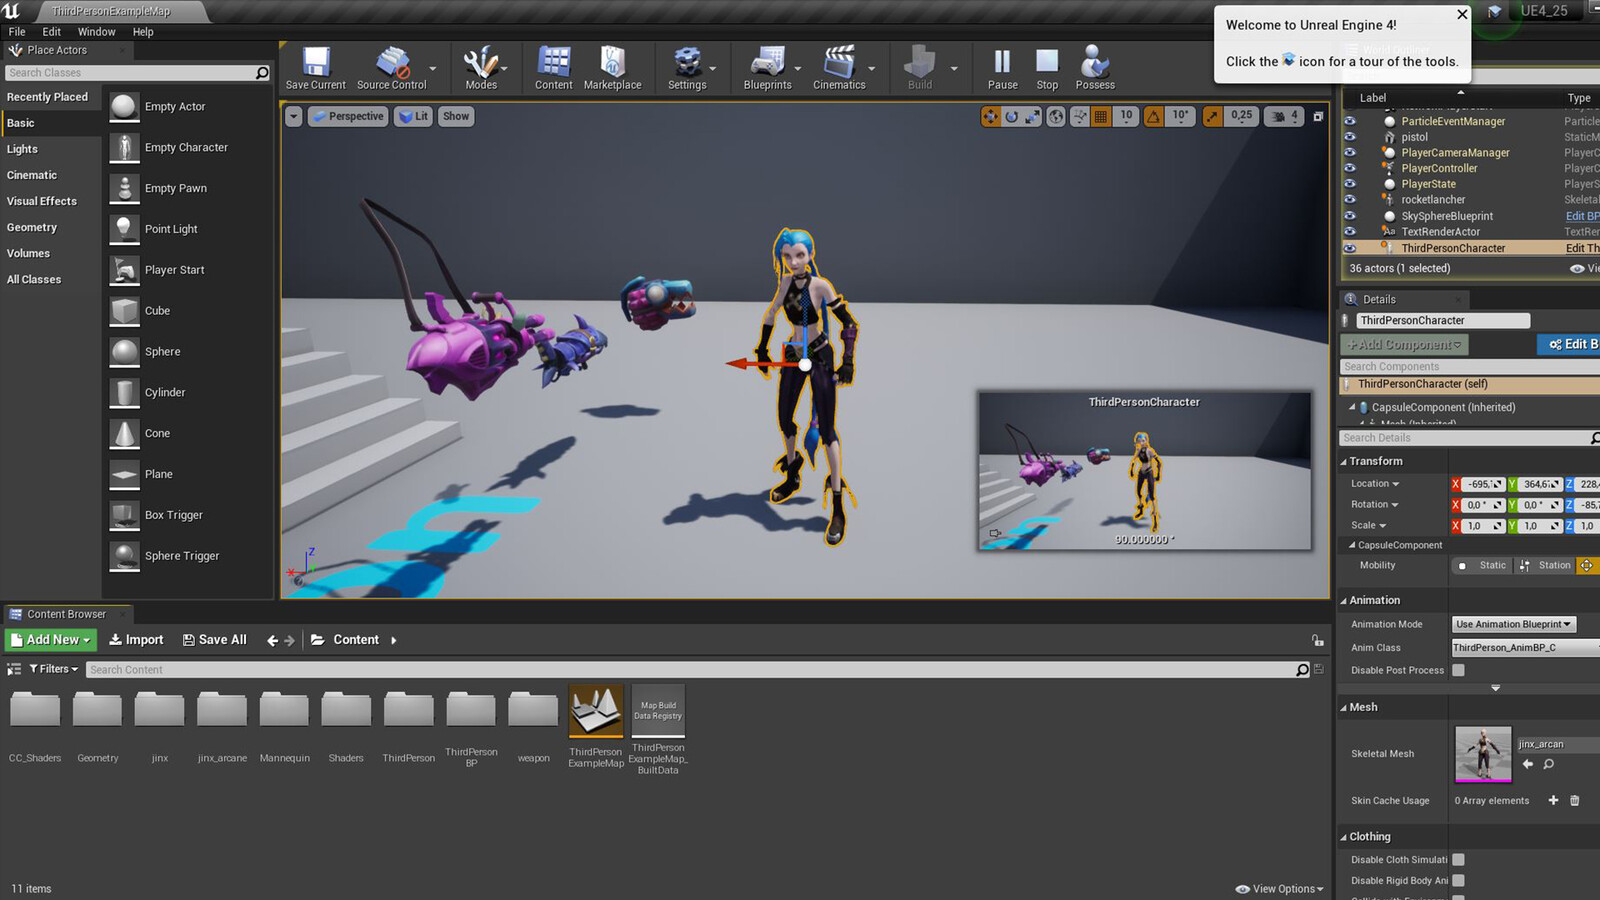
Task: Hide the SkySphereBlueprint actor via eye icon
Action: (x=1350, y=216)
